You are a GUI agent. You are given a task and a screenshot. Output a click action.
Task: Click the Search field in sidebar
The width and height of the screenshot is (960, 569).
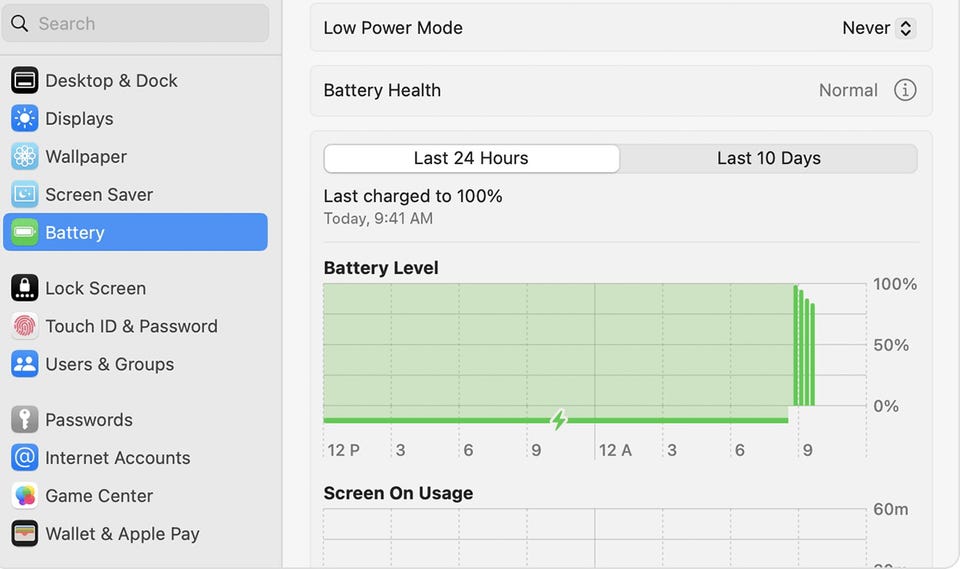pyautogui.click(x=135, y=23)
